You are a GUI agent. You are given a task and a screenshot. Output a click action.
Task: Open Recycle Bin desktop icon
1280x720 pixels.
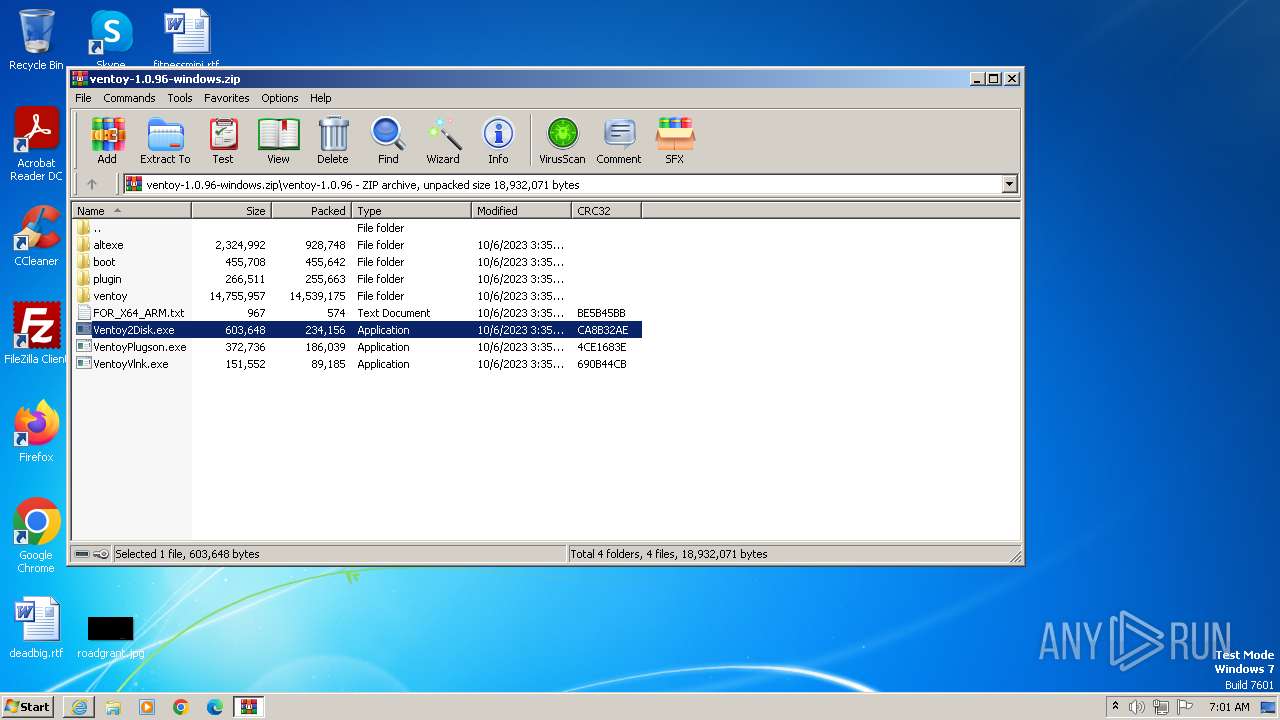[36, 40]
